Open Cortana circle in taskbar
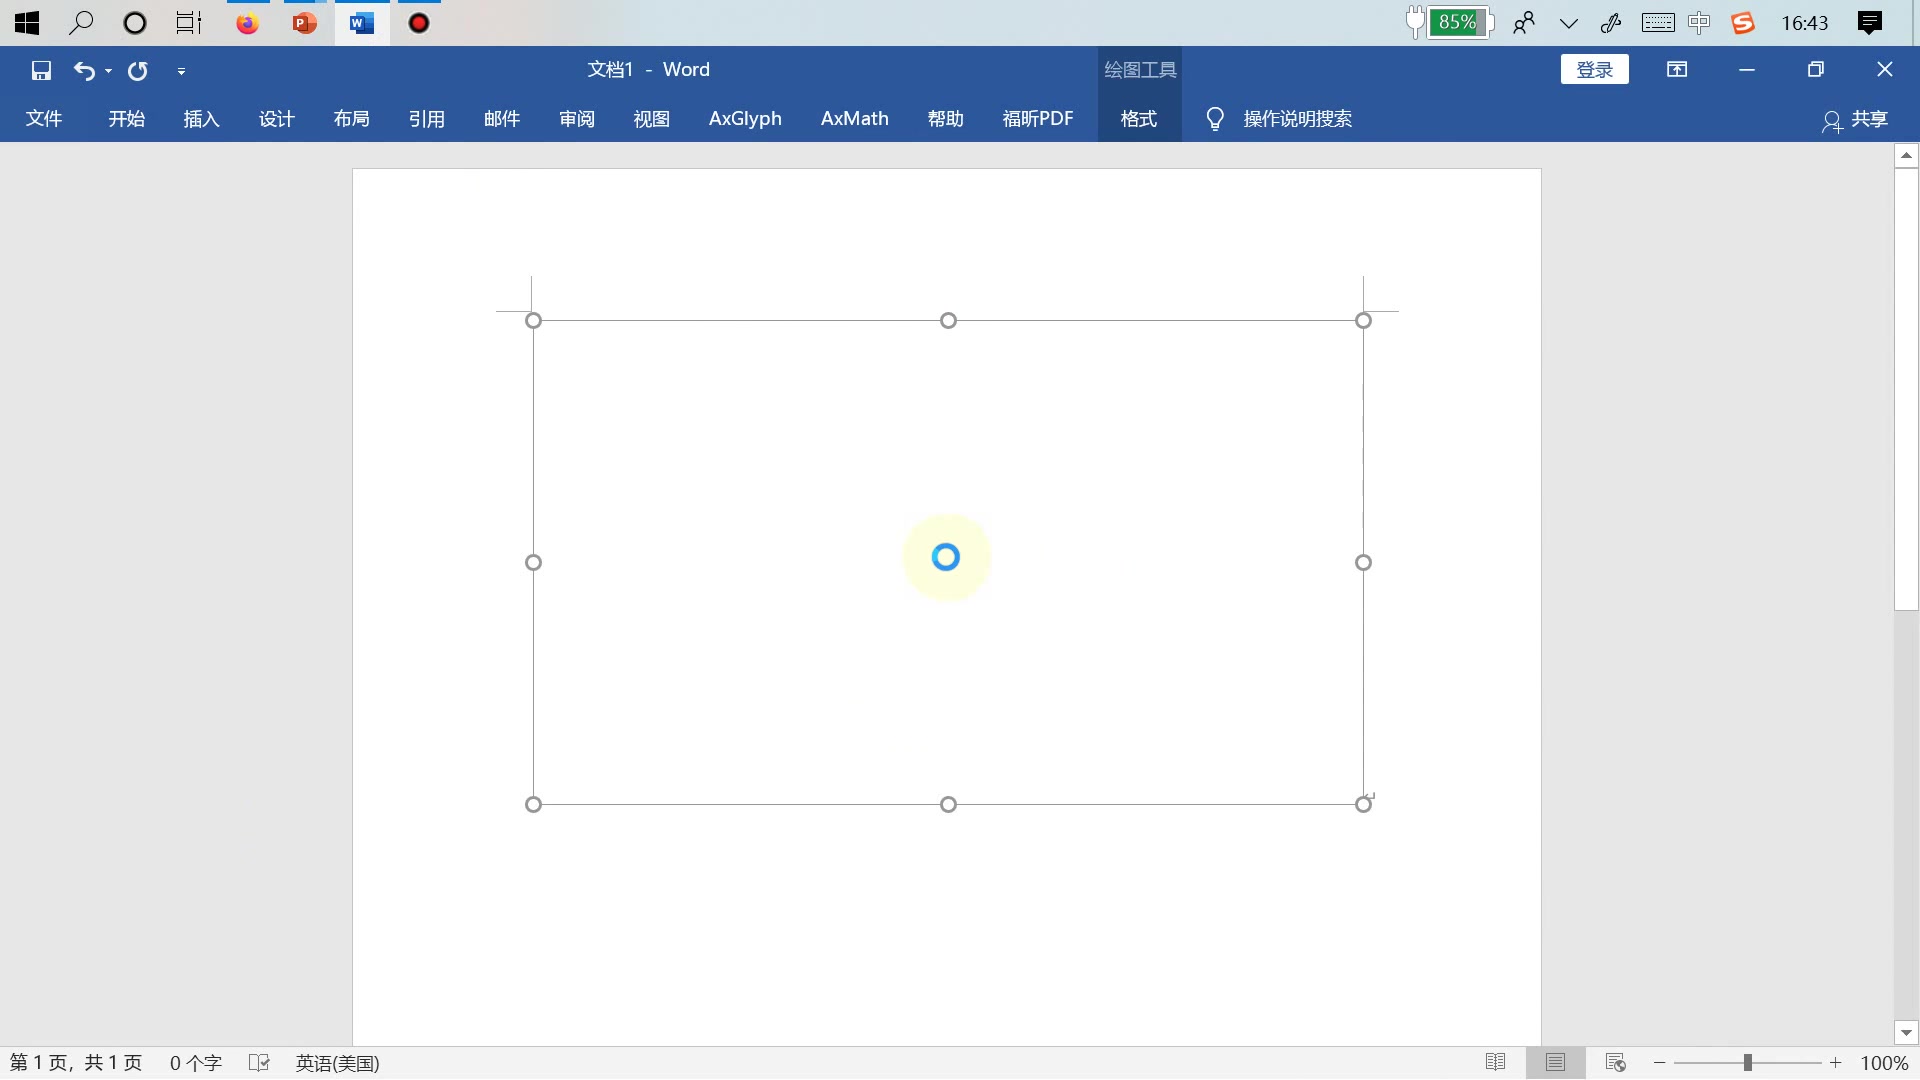The image size is (1920, 1080). point(134,23)
